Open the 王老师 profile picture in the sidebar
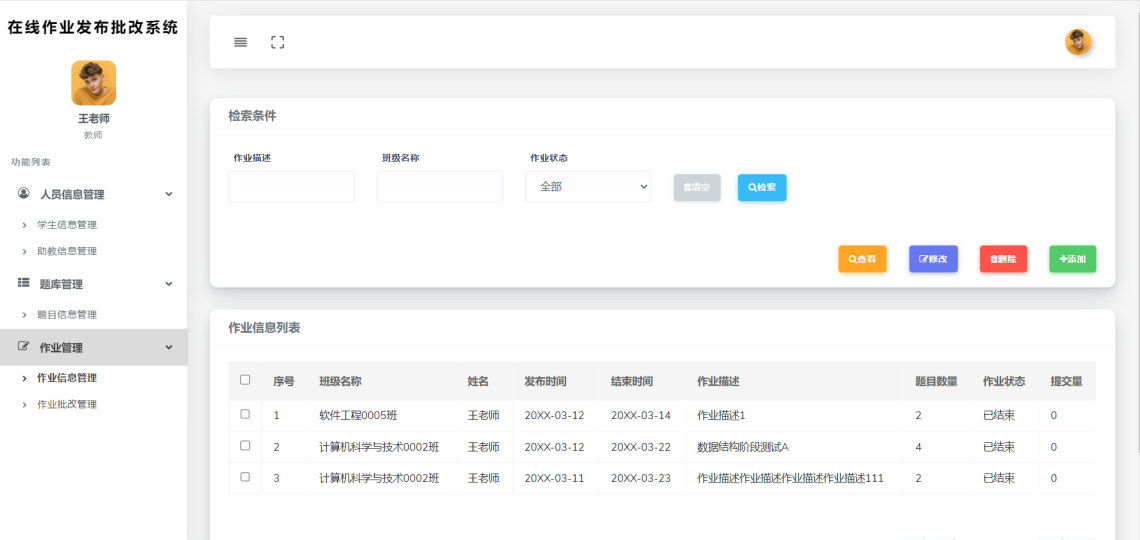The image size is (1140, 540). click(x=94, y=83)
